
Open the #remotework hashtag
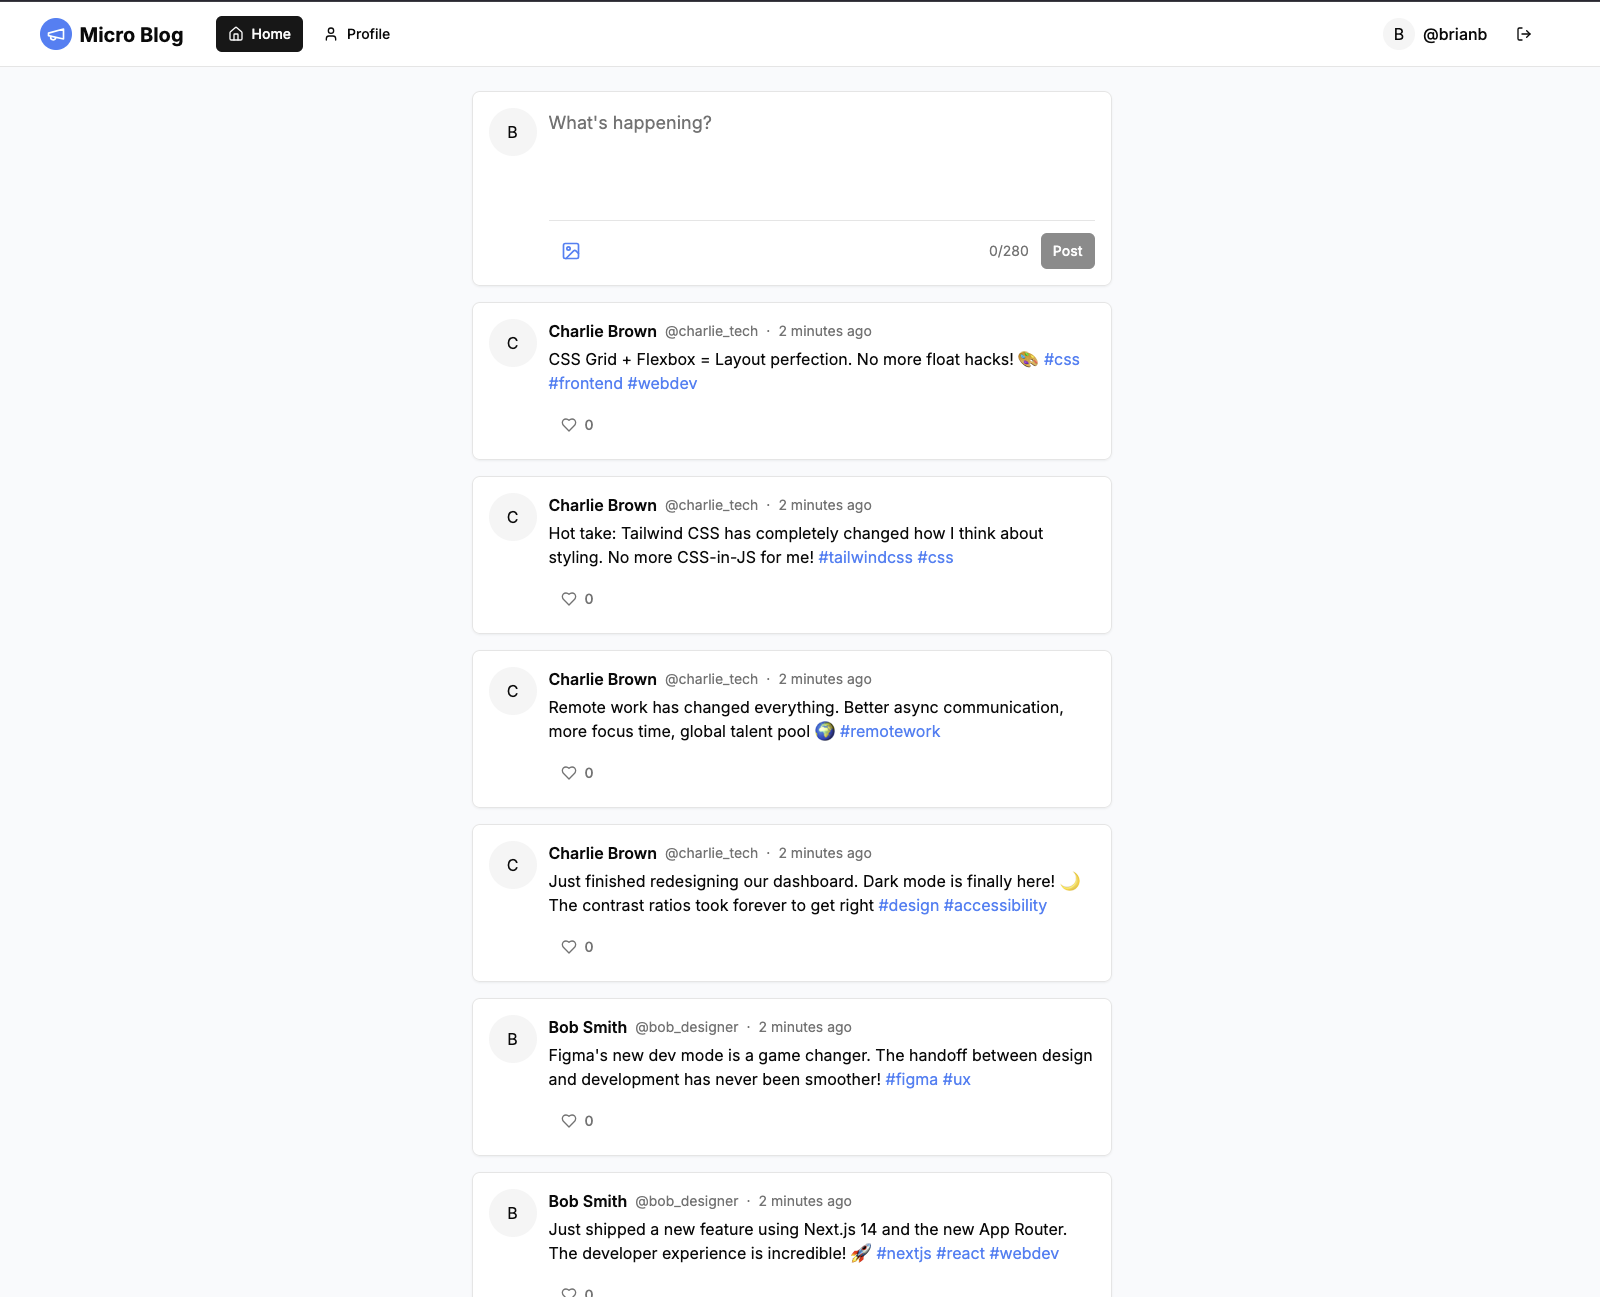889,732
